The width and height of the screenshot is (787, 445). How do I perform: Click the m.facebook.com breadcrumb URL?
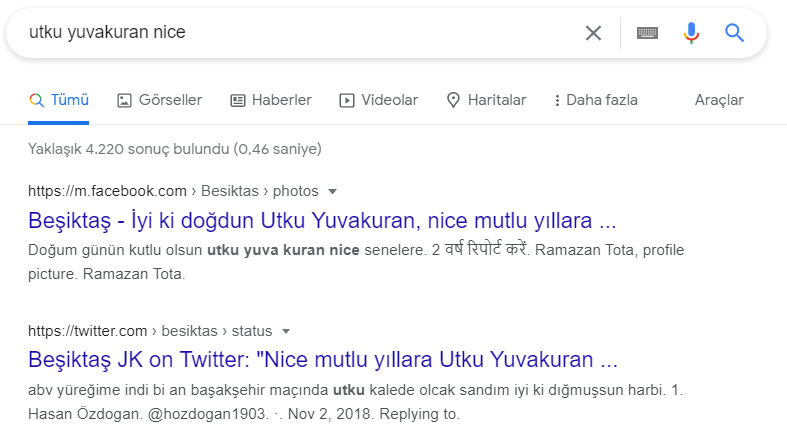coord(108,191)
